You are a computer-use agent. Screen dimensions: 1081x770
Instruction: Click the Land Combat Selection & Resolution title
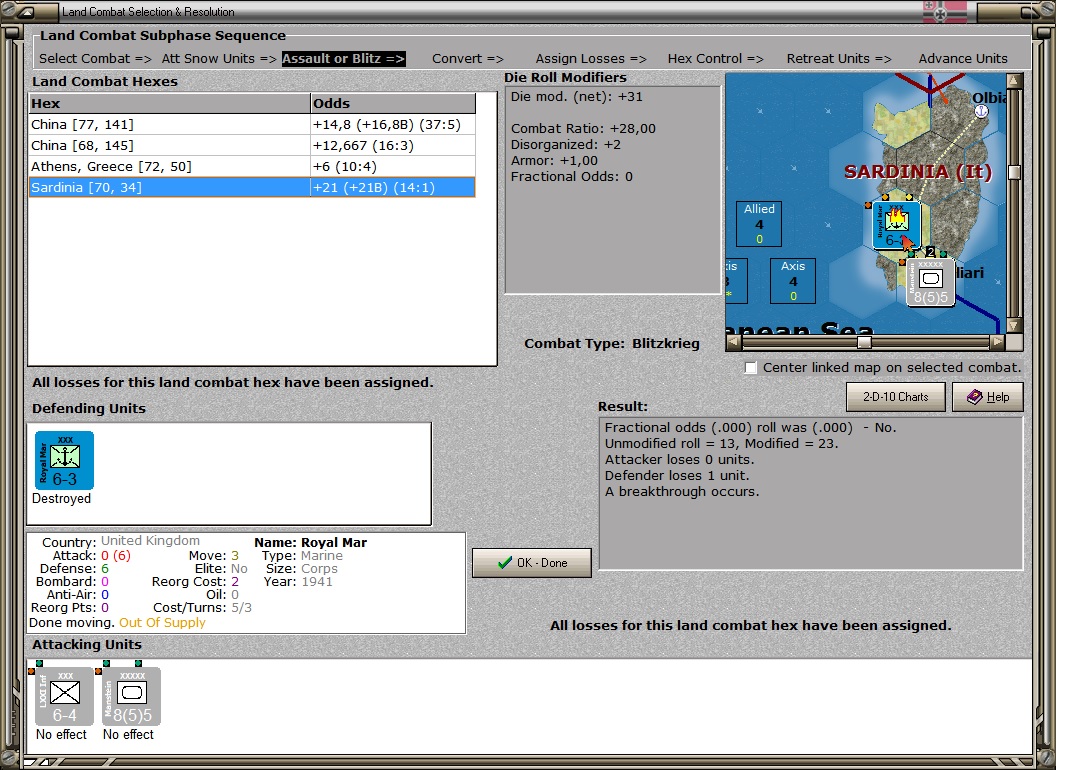[148, 12]
